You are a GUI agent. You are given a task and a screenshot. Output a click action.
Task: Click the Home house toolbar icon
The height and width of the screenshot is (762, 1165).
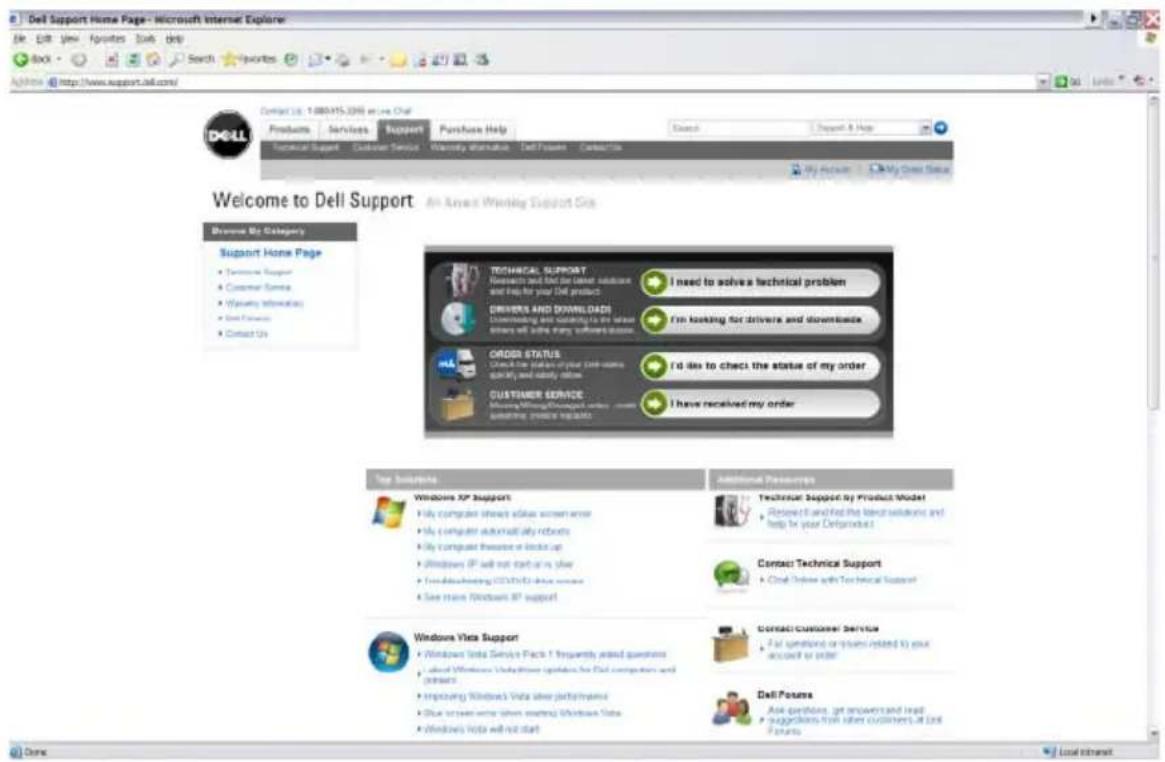[153, 59]
